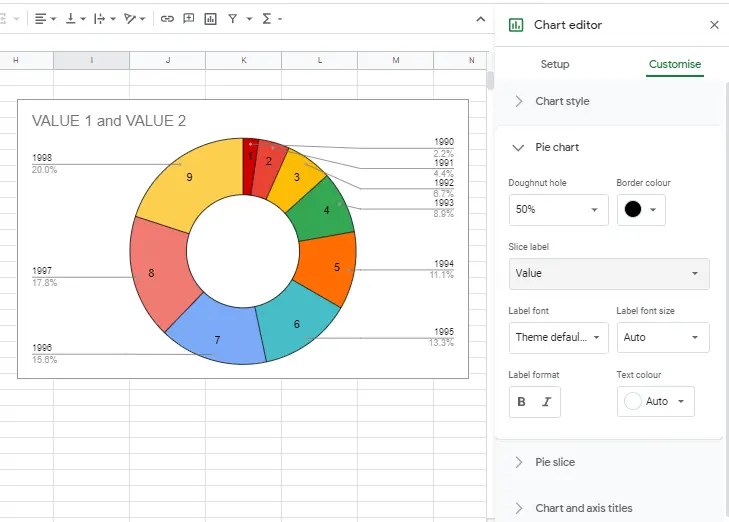Viewport: 729px width, 522px height.
Task: Select column L header
Action: tap(319, 60)
